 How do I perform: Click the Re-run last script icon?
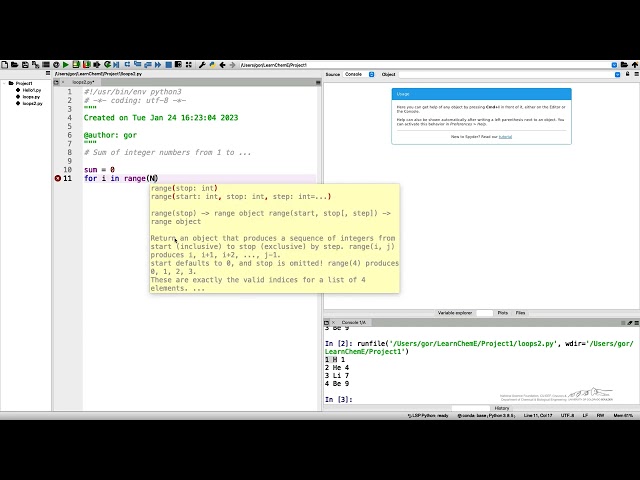point(107,64)
